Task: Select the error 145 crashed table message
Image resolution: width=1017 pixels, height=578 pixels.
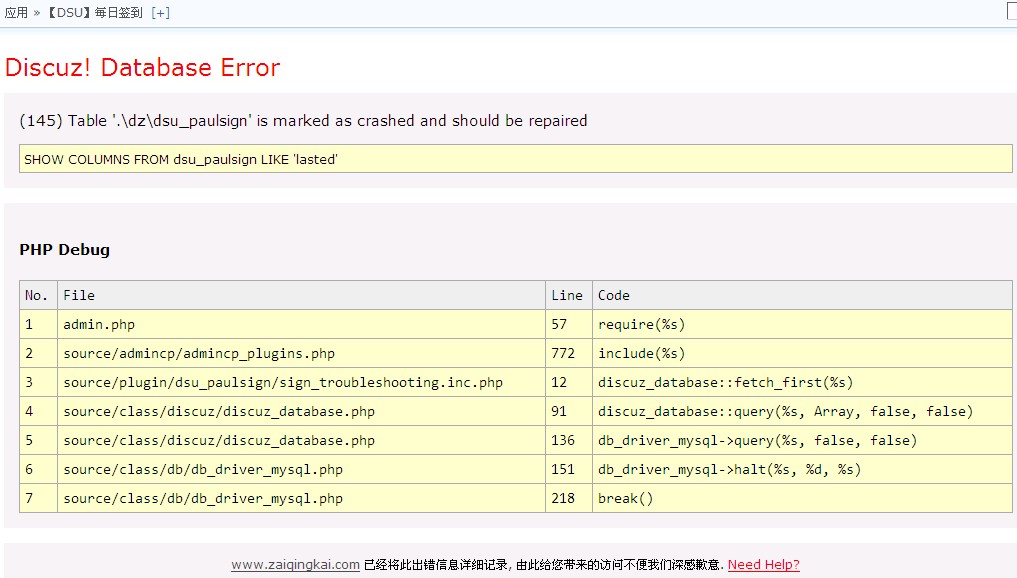Action: tap(303, 121)
